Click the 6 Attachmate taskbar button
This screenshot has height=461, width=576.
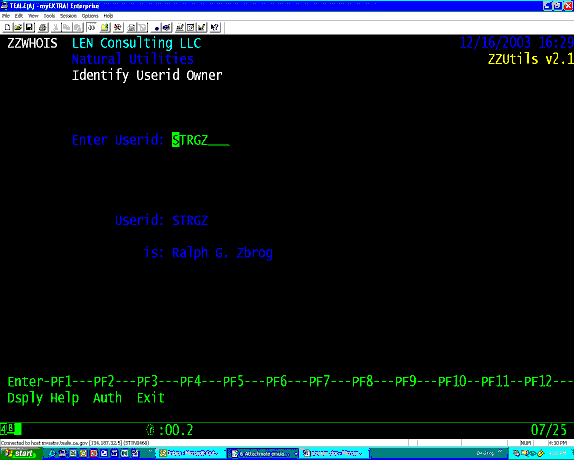coord(263,454)
